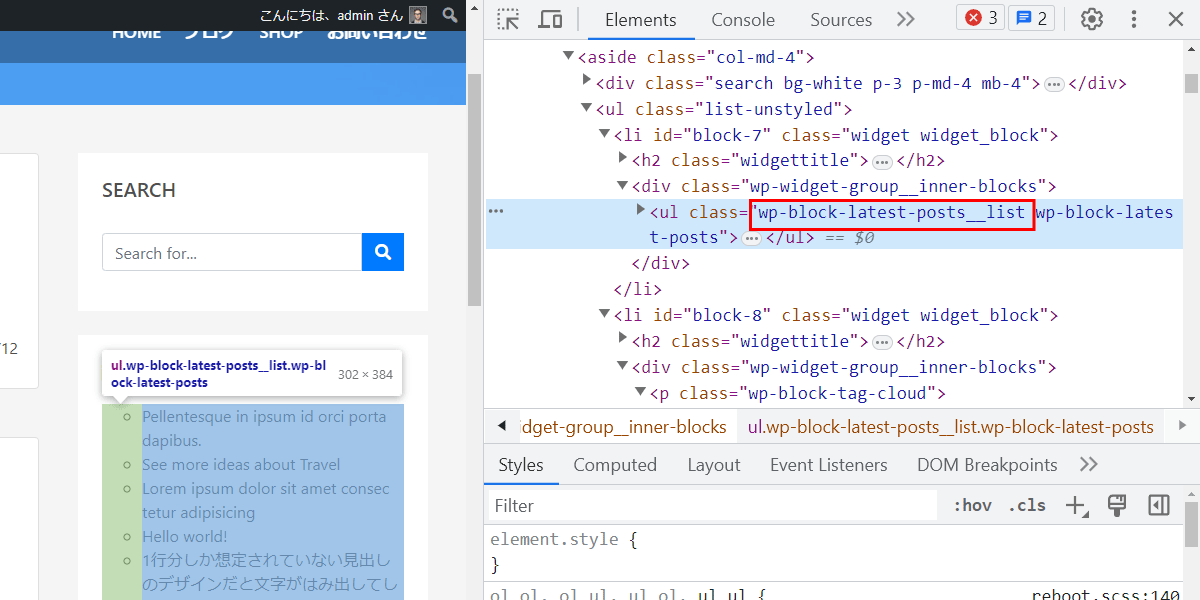Close the DevTools panel
The width and height of the screenshot is (1200, 600).
tap(1176, 19)
